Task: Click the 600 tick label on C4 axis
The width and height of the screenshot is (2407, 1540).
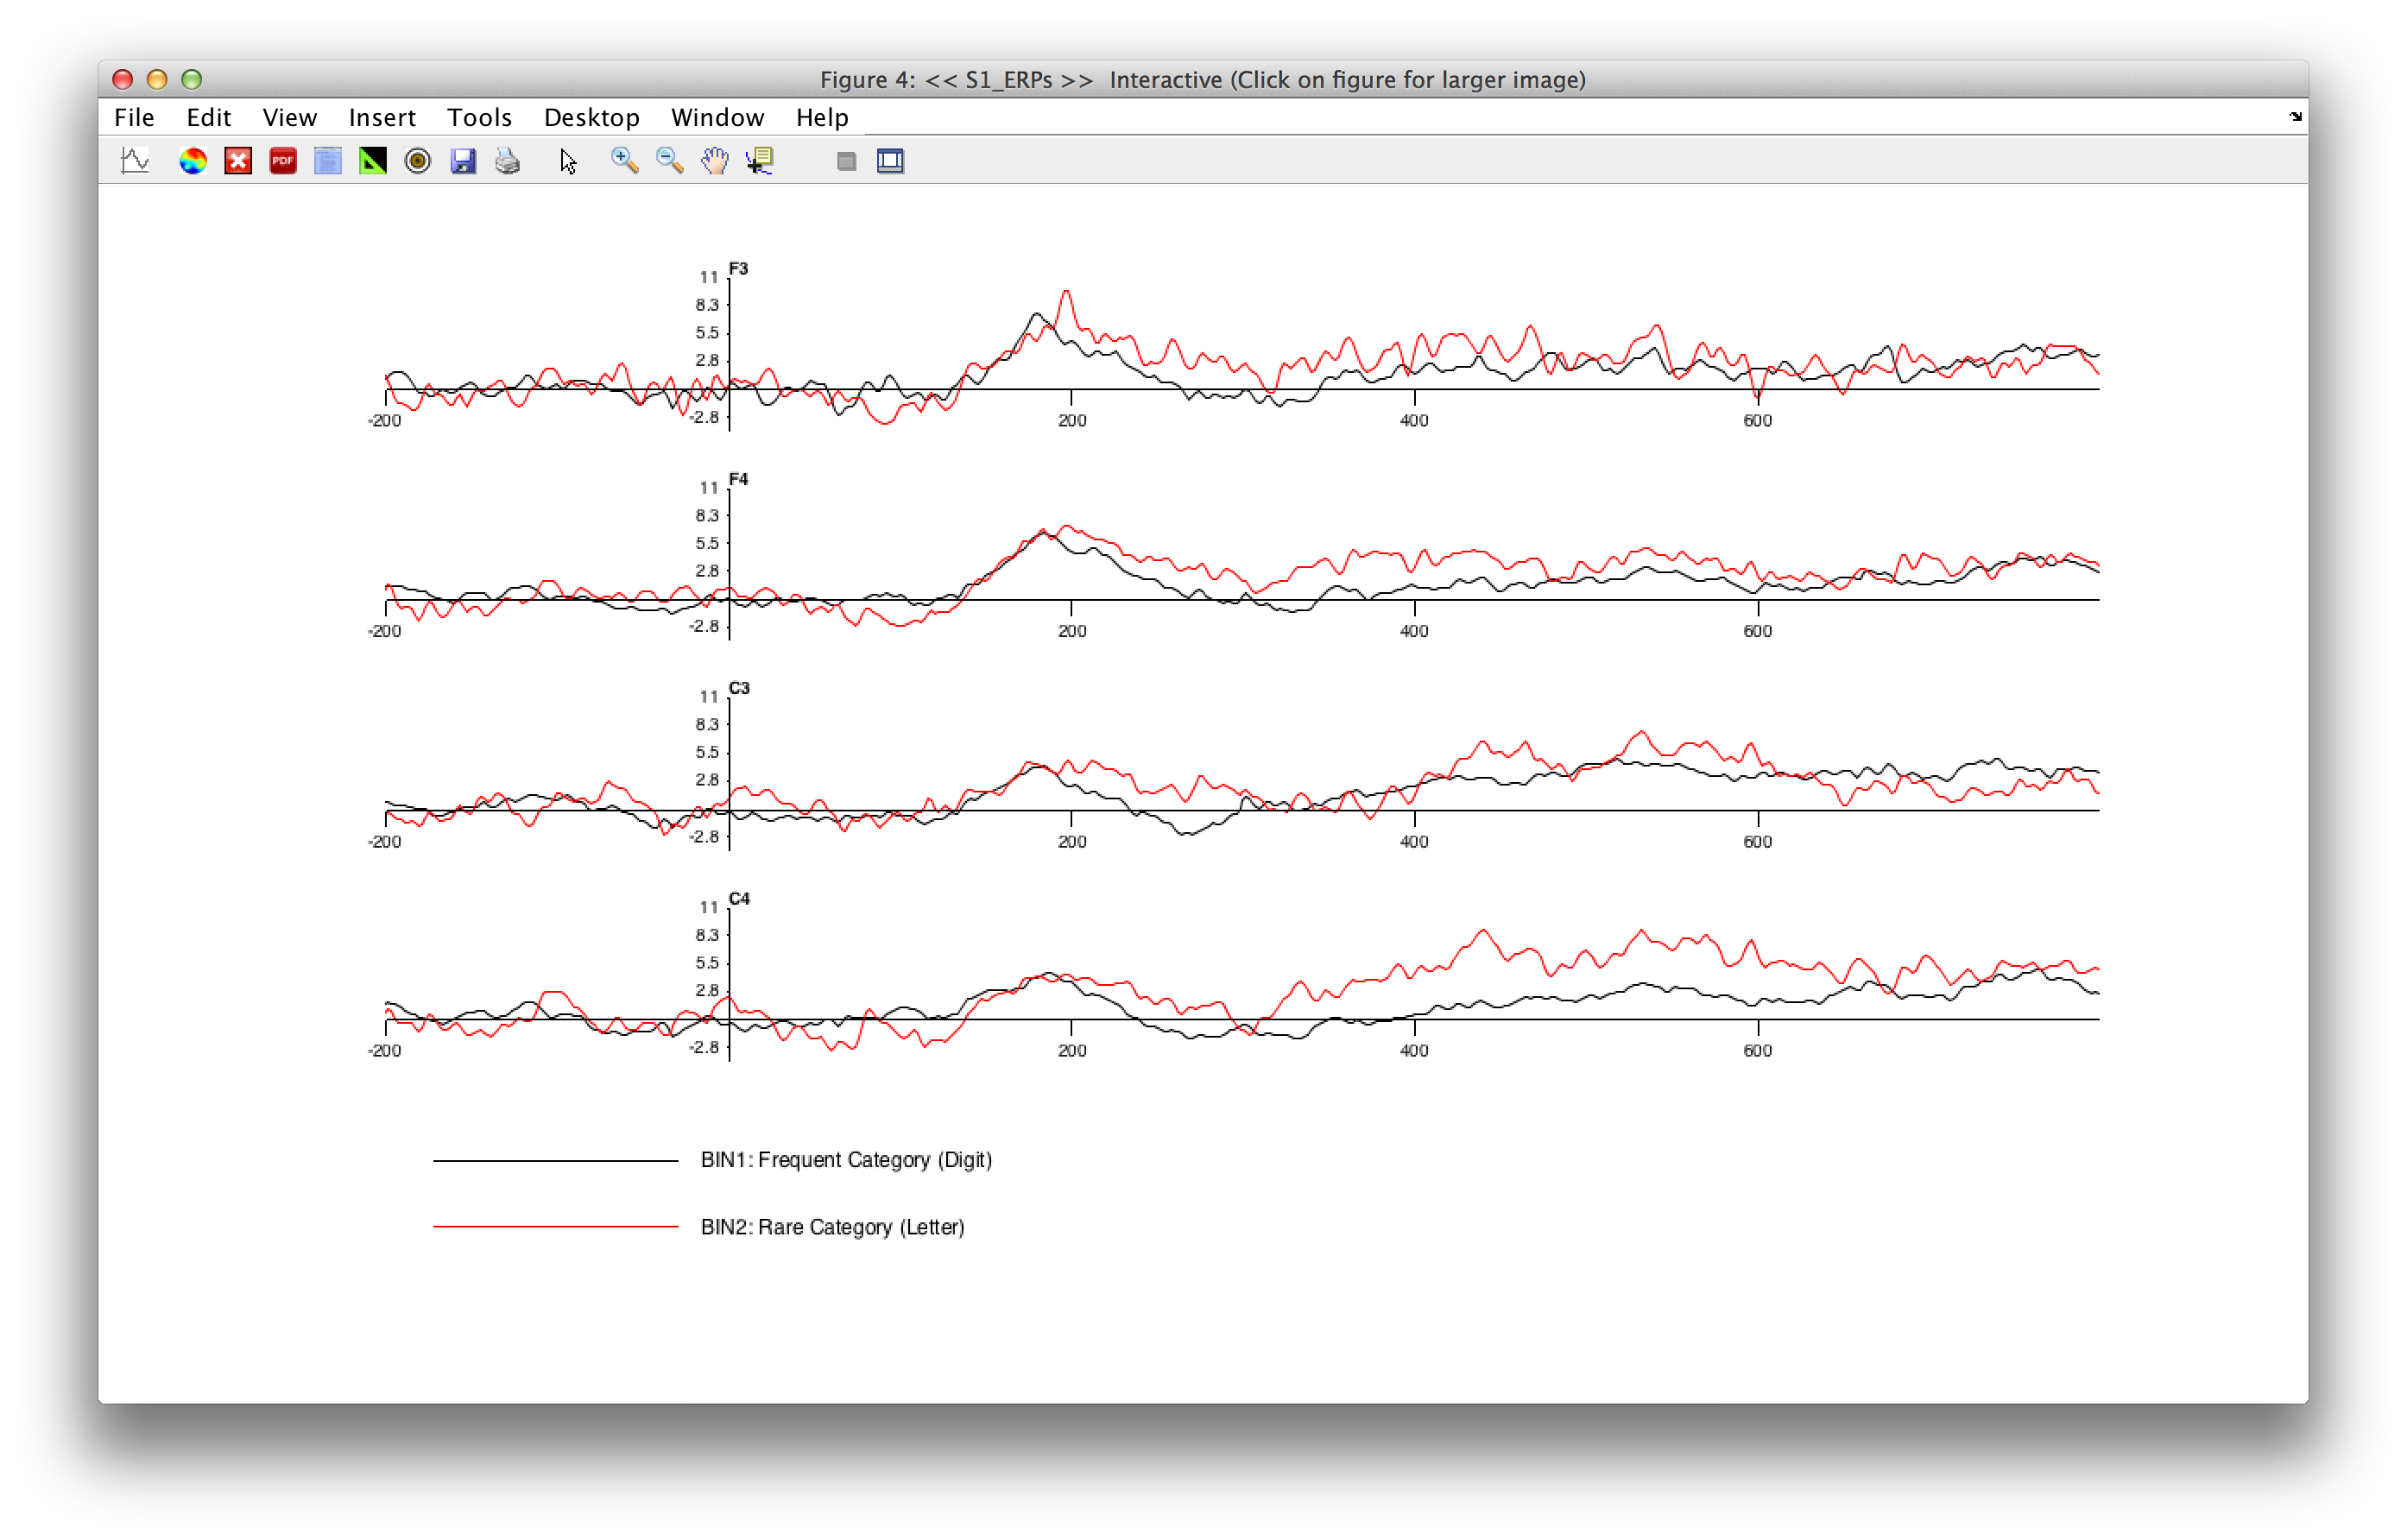Action: 1758,1051
